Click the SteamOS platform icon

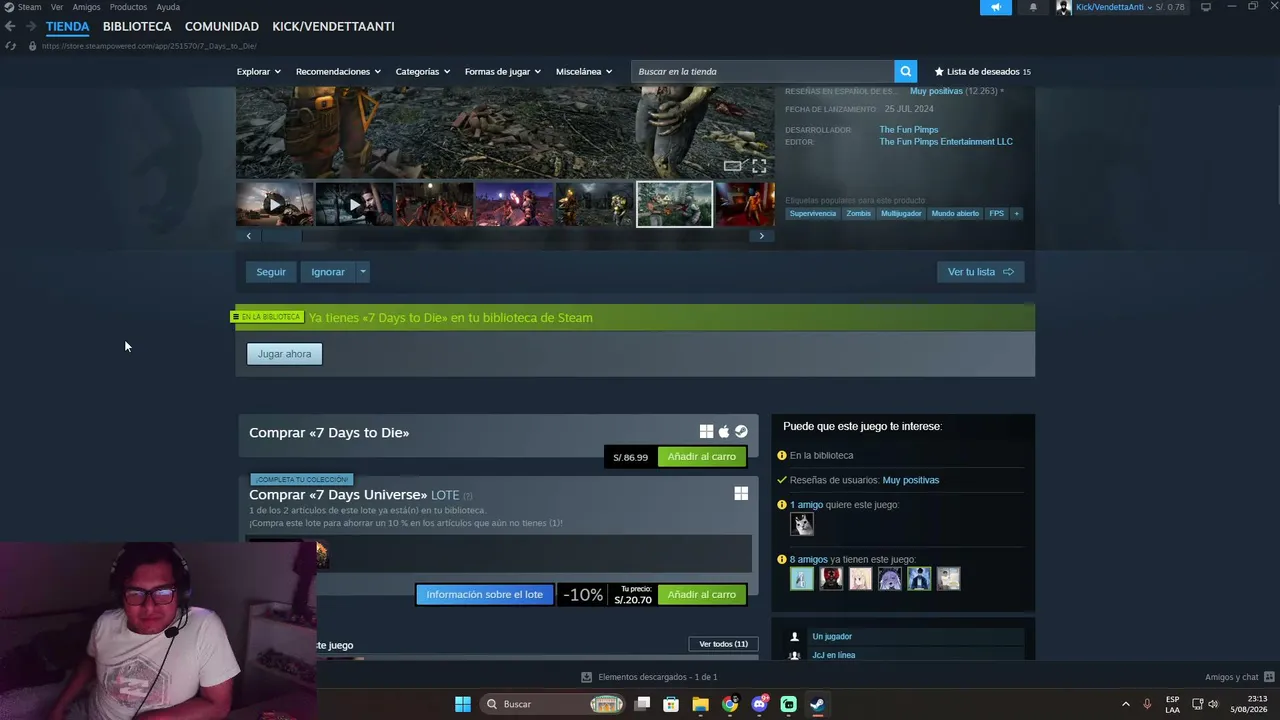coord(741,432)
